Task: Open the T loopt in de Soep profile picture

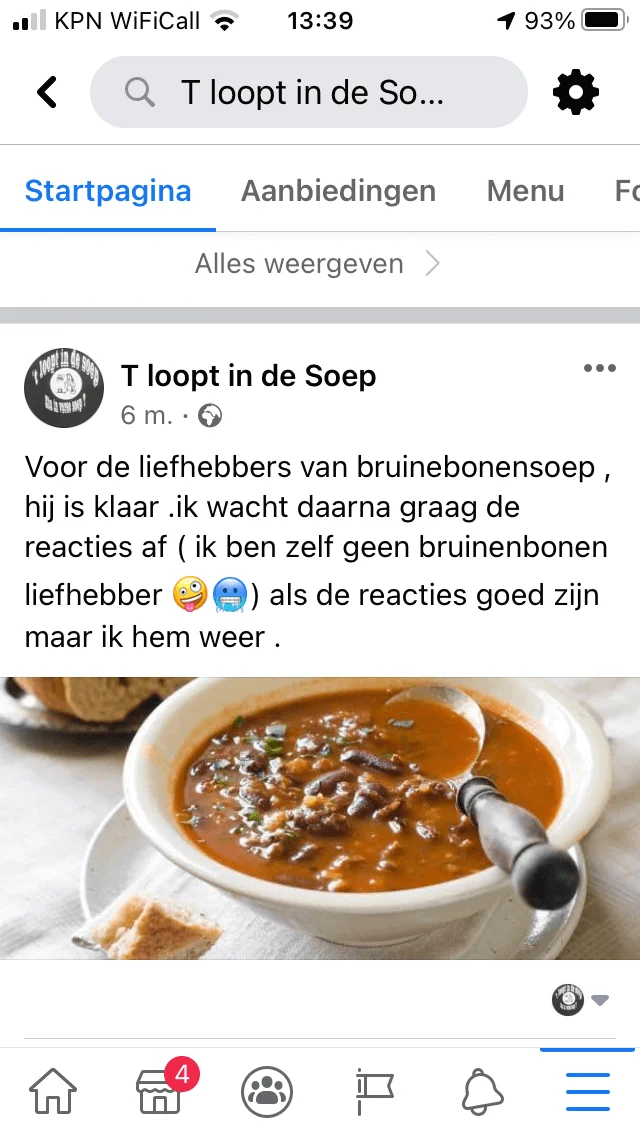Action: [x=64, y=388]
